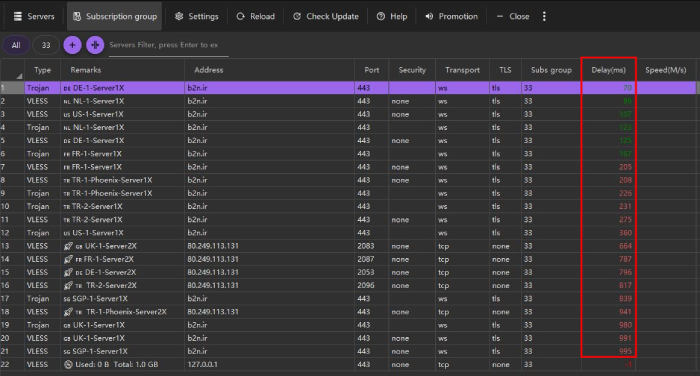Select the 33 subscription group tab

click(x=46, y=45)
